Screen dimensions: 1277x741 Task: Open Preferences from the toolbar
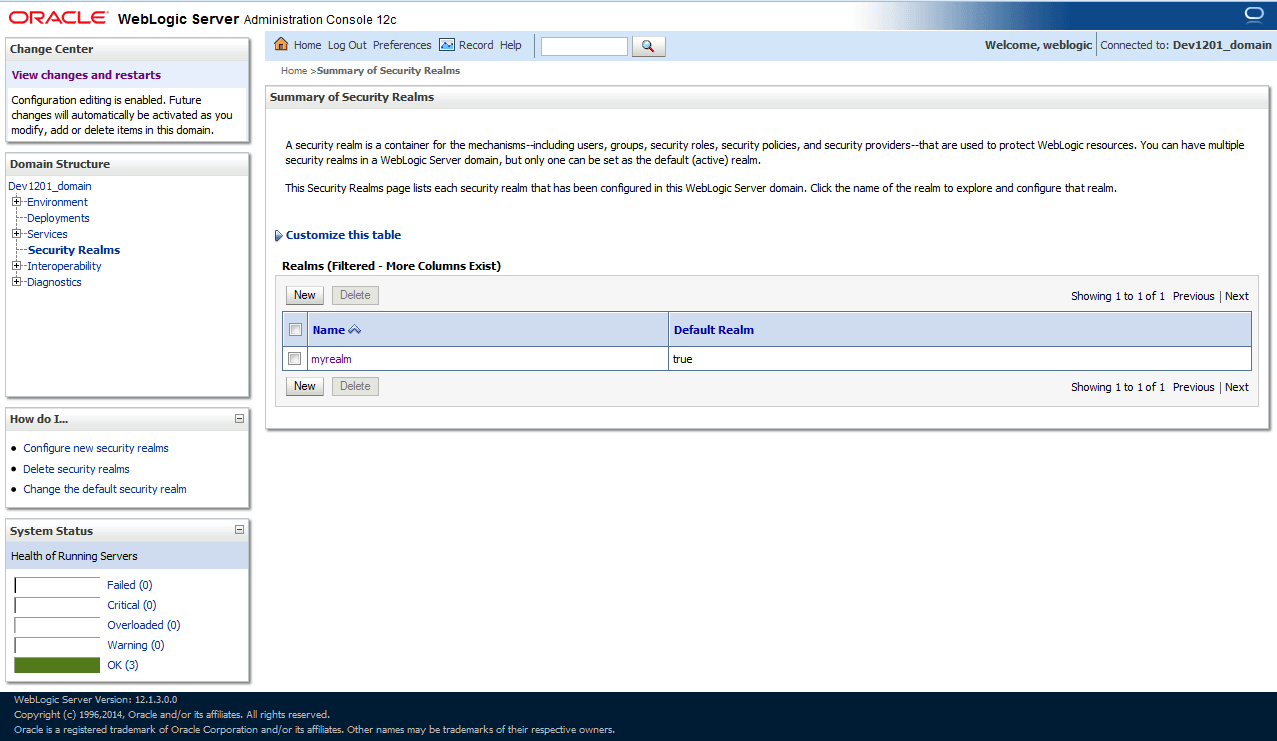coord(402,45)
